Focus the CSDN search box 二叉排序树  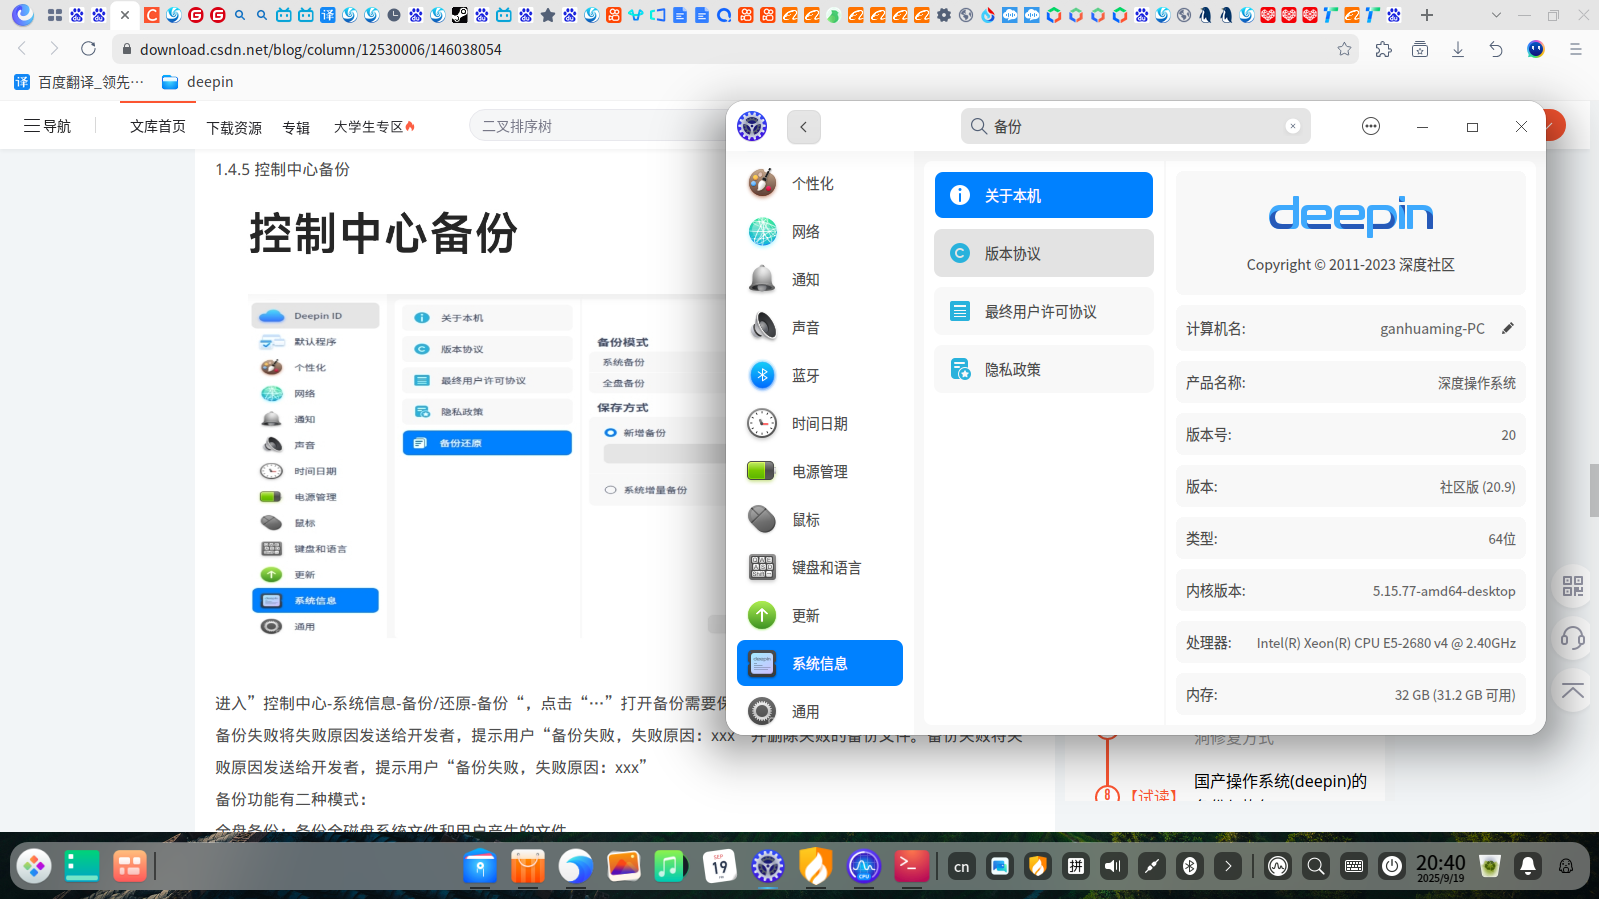pos(600,126)
